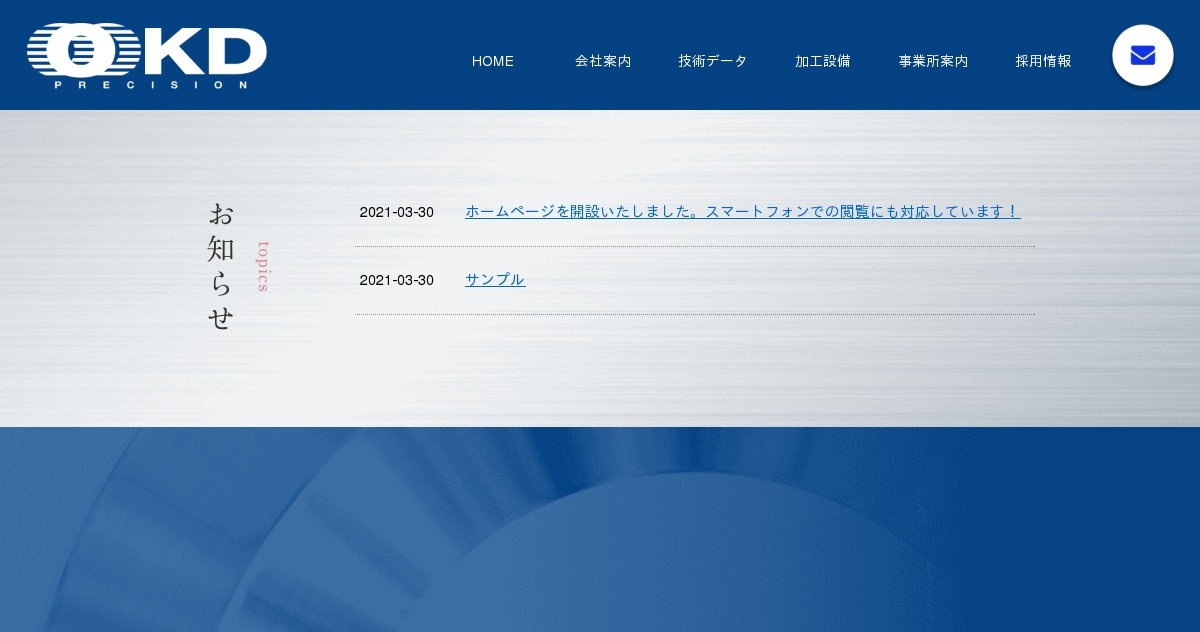Click the サンプル news link

[494, 279]
